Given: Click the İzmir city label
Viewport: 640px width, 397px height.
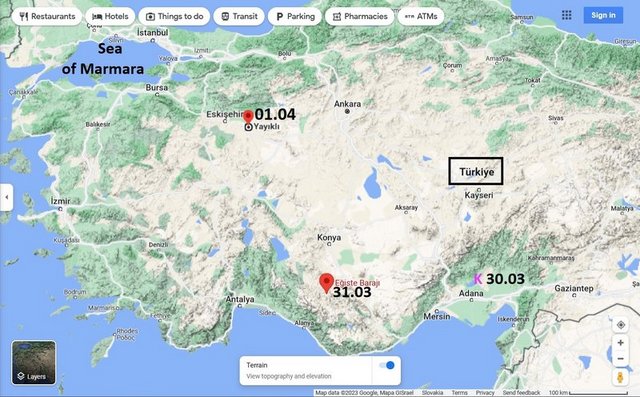Looking at the screenshot, I should click(x=60, y=201).
